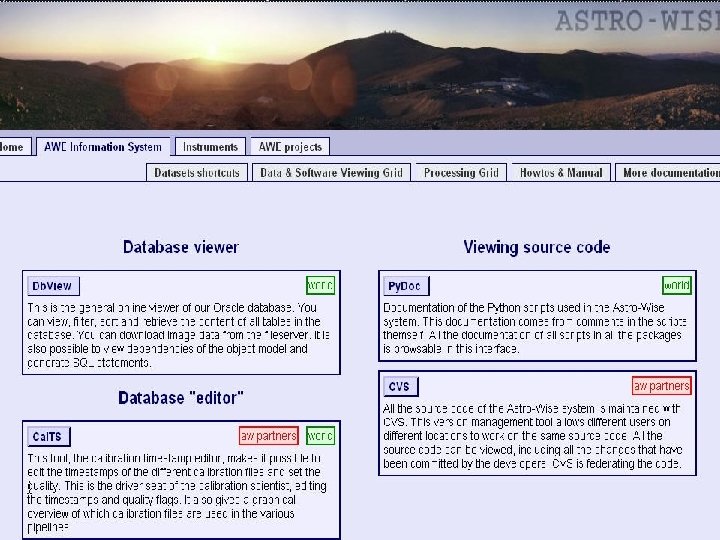Open PyDoc Python documentation
Viewport: 720px width, 540px height.
(x=406, y=286)
